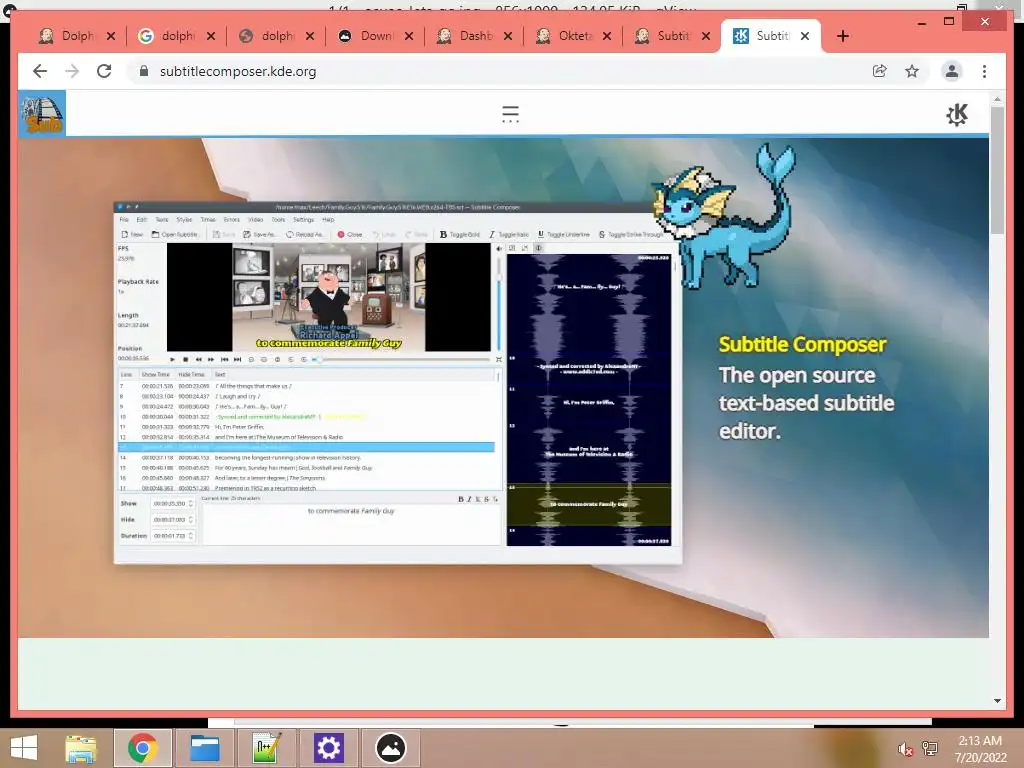Open Chrome's three-dot menu
The width and height of the screenshot is (1024, 768).
coord(984,71)
